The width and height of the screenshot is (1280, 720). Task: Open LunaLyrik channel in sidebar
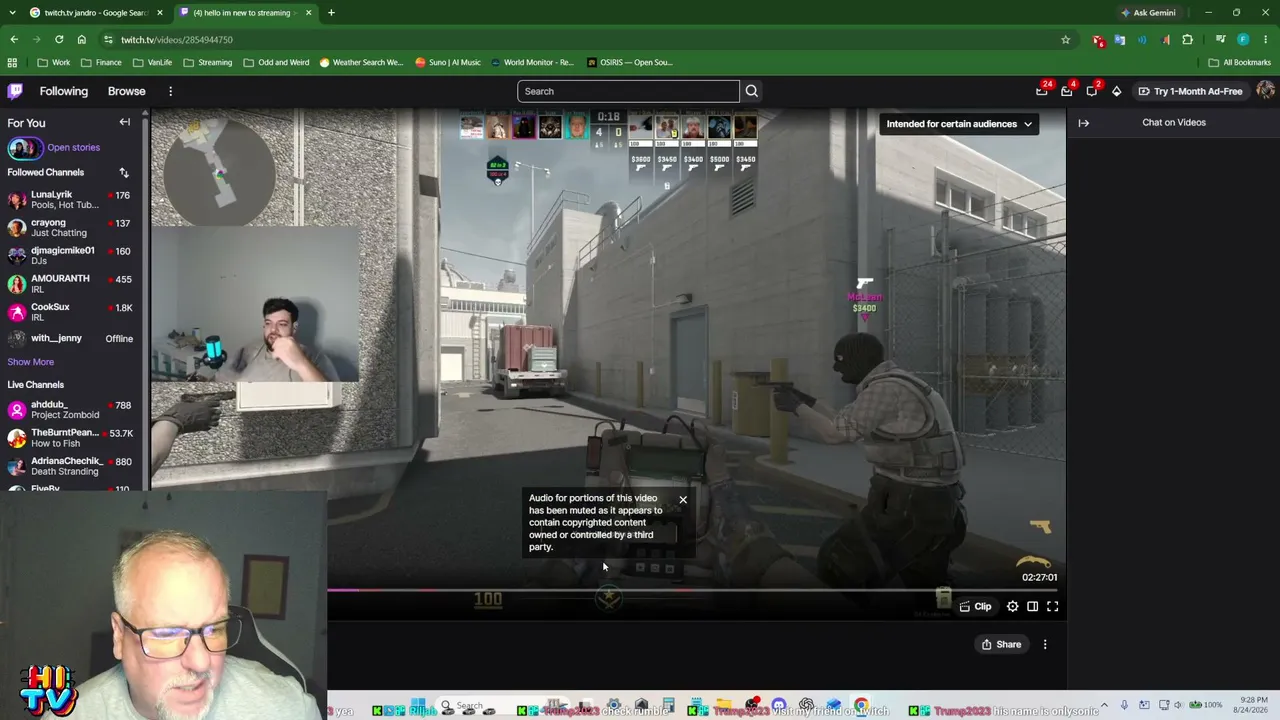tap(70, 200)
